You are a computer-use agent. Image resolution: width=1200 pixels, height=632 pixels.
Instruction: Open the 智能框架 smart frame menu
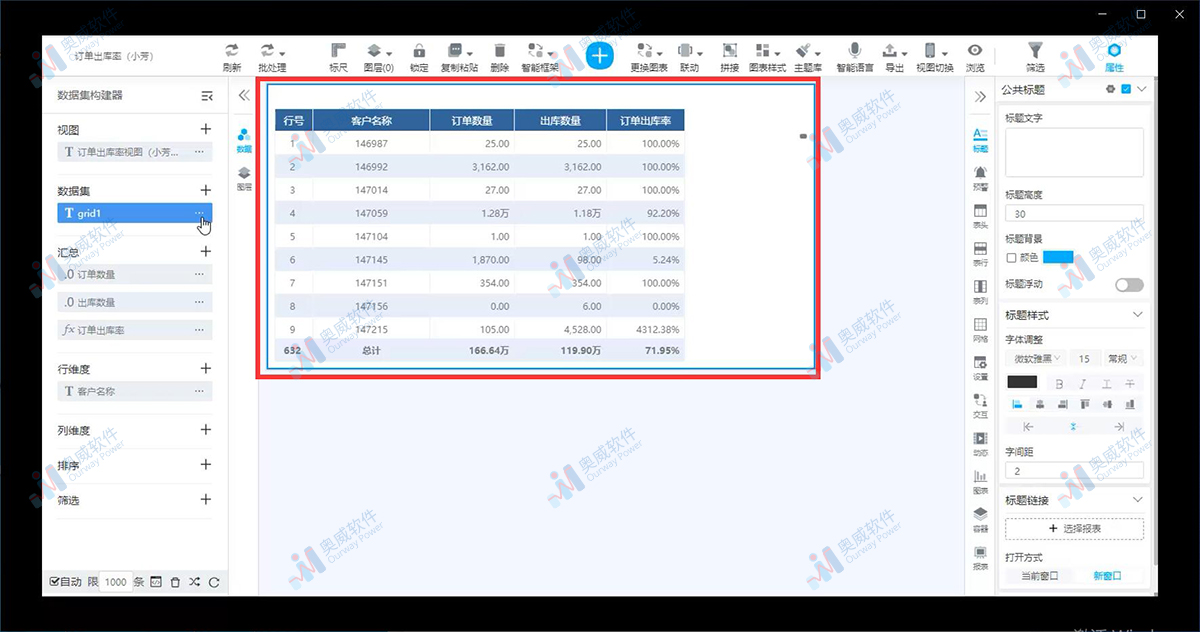(x=540, y=57)
